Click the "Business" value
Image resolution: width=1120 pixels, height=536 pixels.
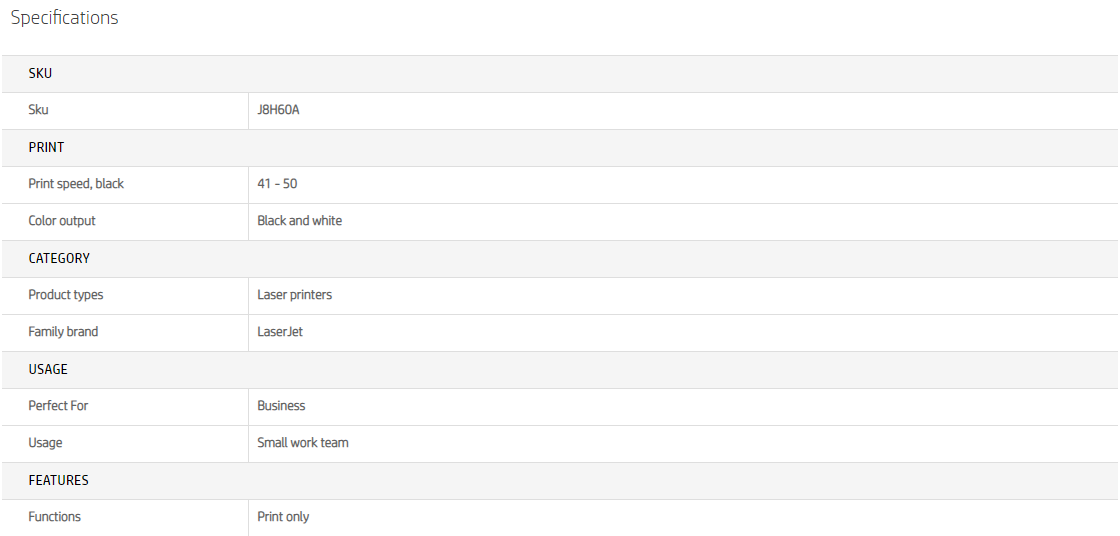[281, 406]
